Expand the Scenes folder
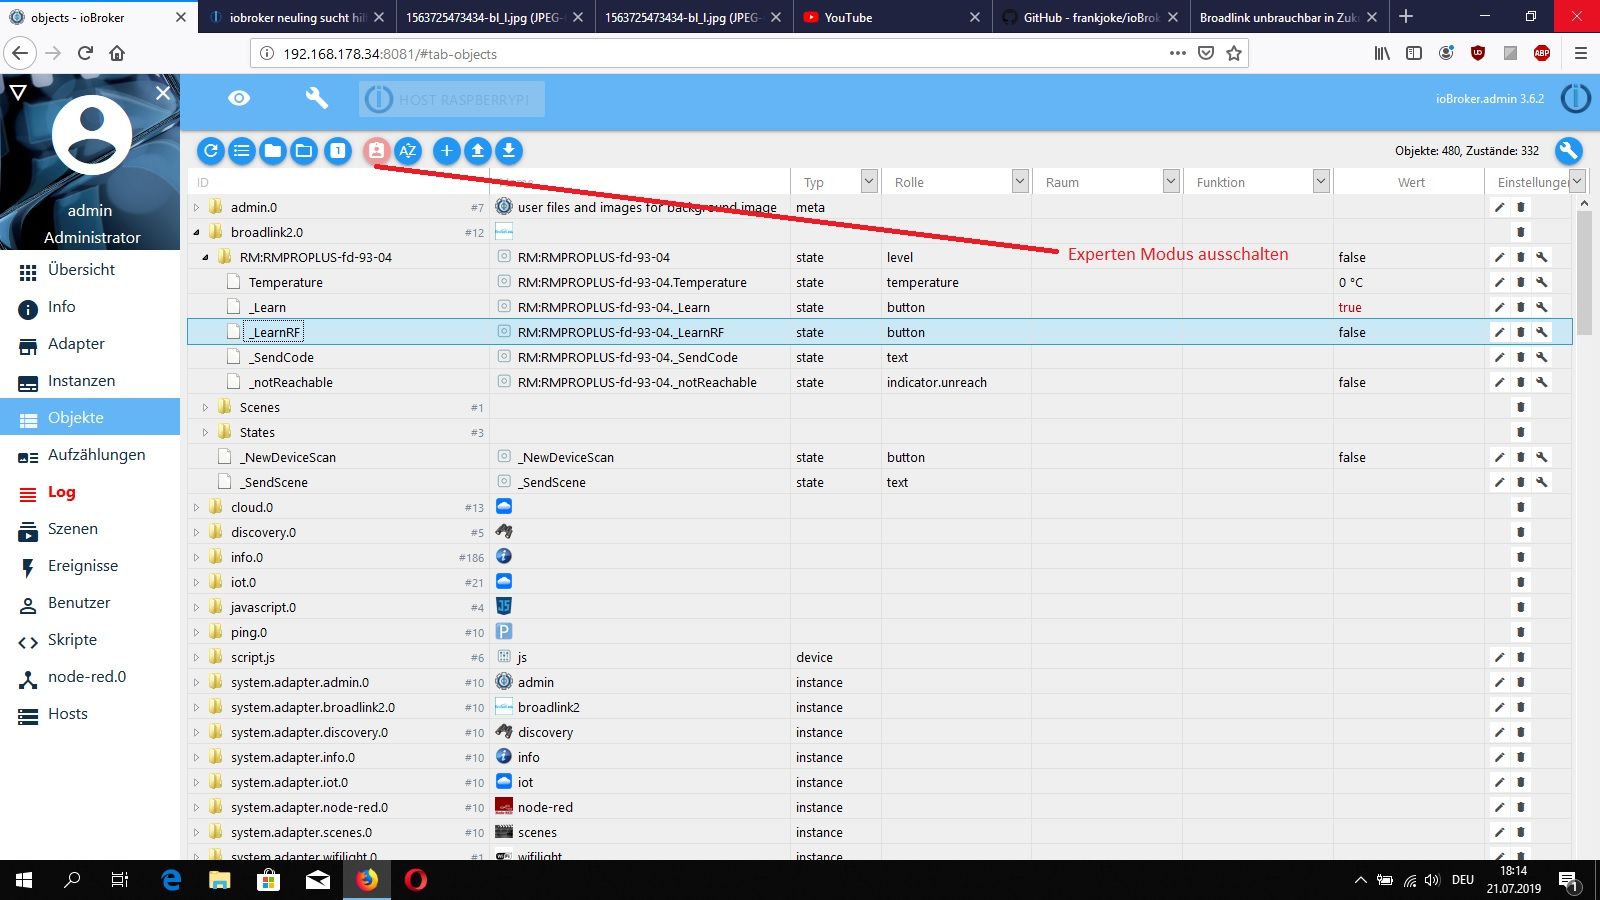This screenshot has width=1600, height=900. coord(206,408)
